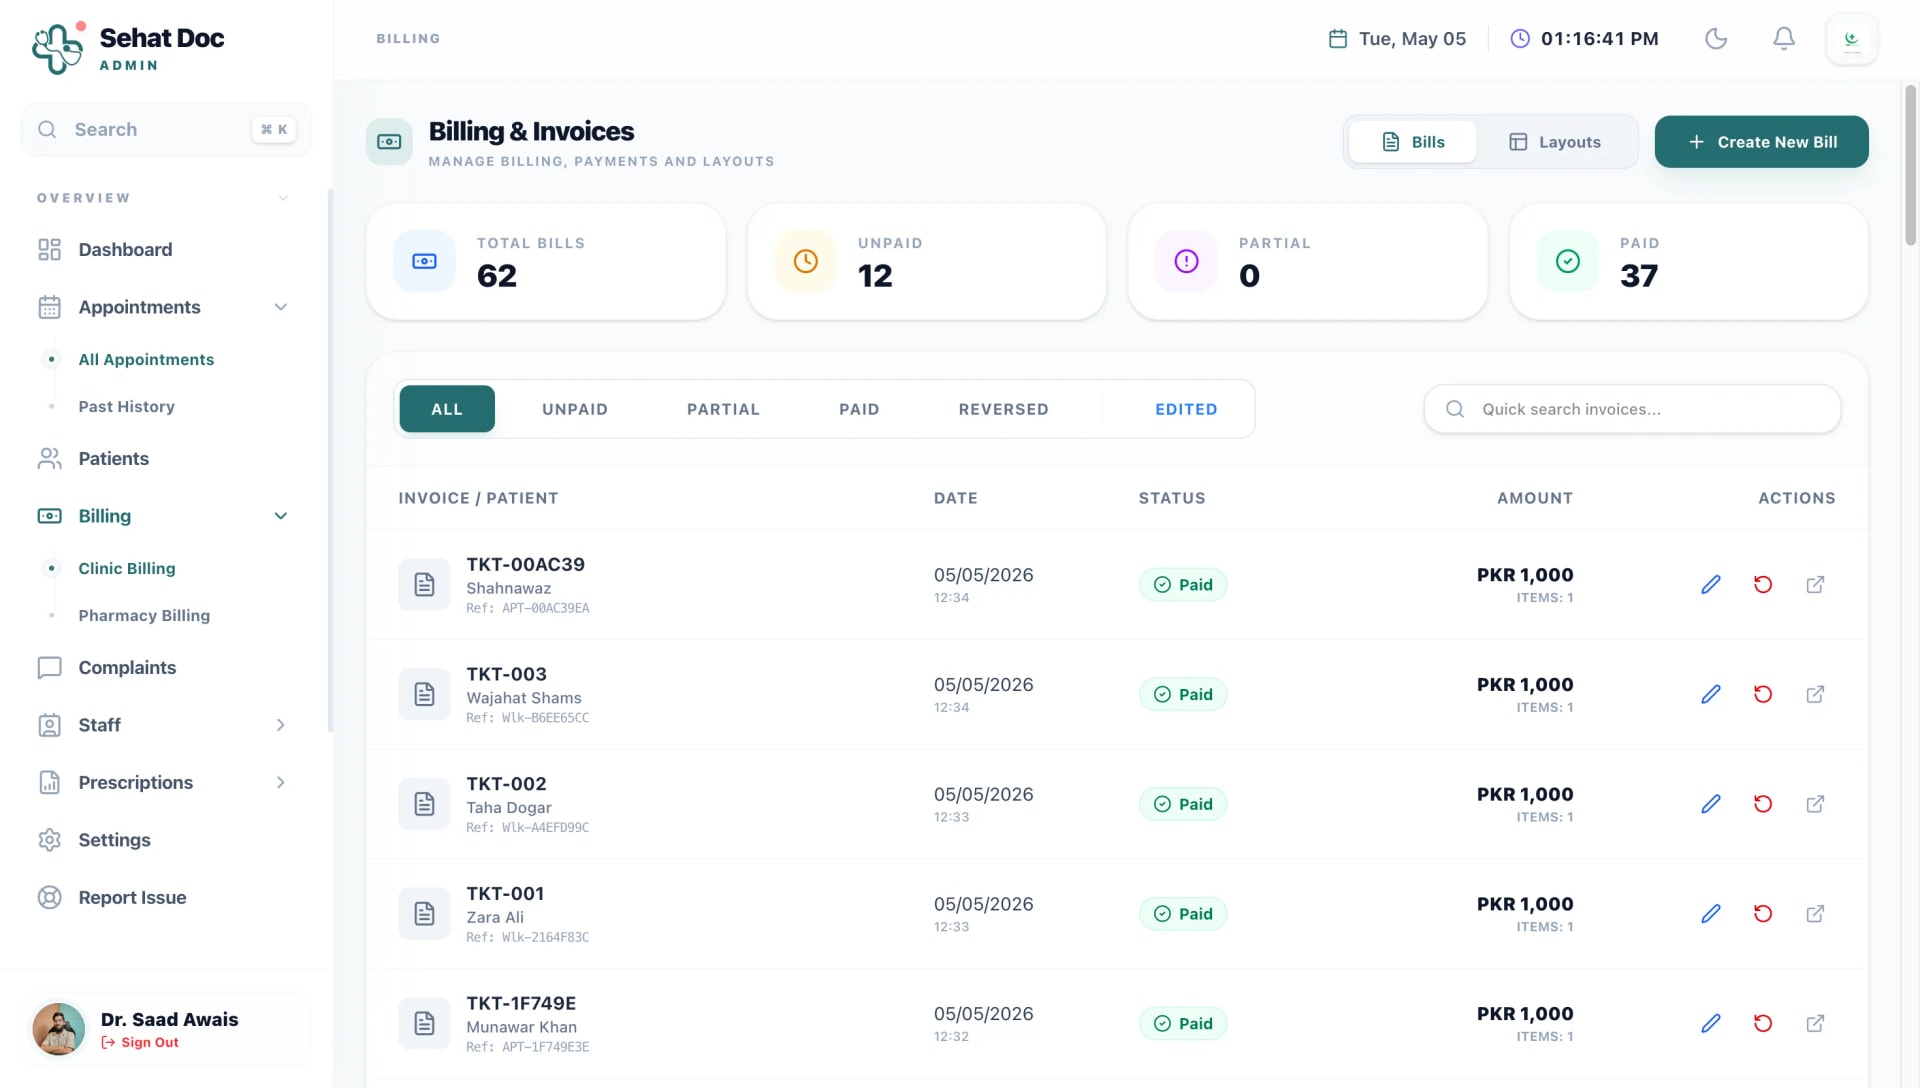Switch view to Layouts

[1555, 142]
